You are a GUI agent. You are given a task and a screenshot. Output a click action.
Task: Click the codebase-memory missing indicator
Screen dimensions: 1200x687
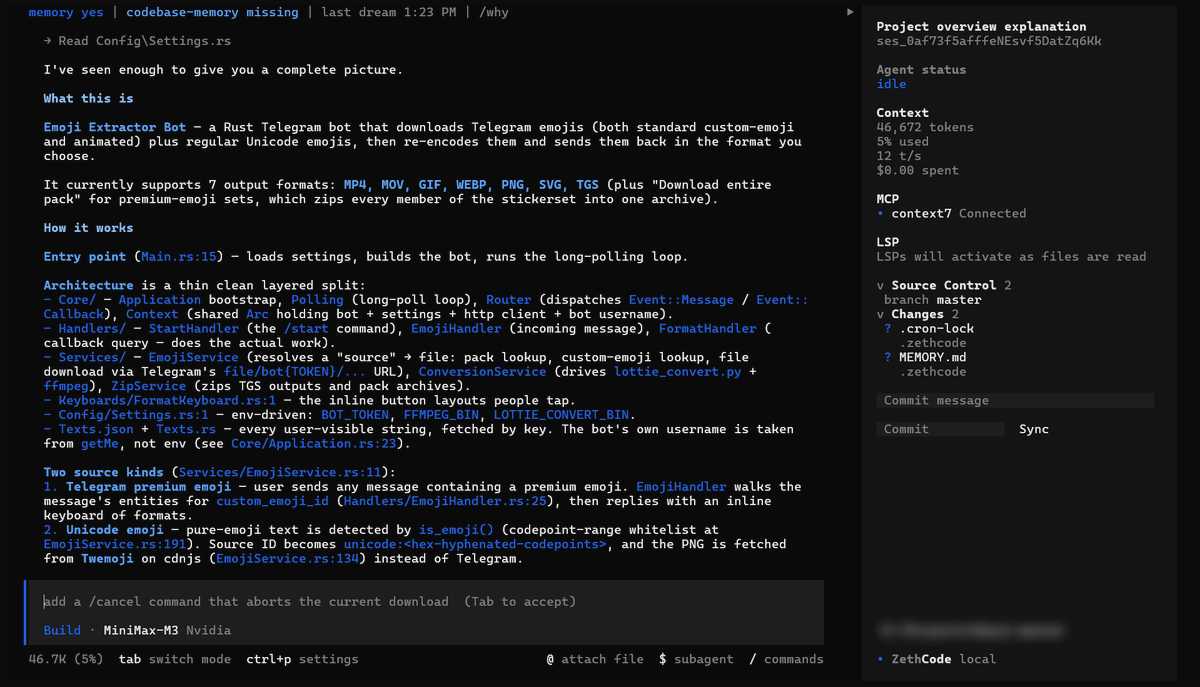click(x=212, y=12)
